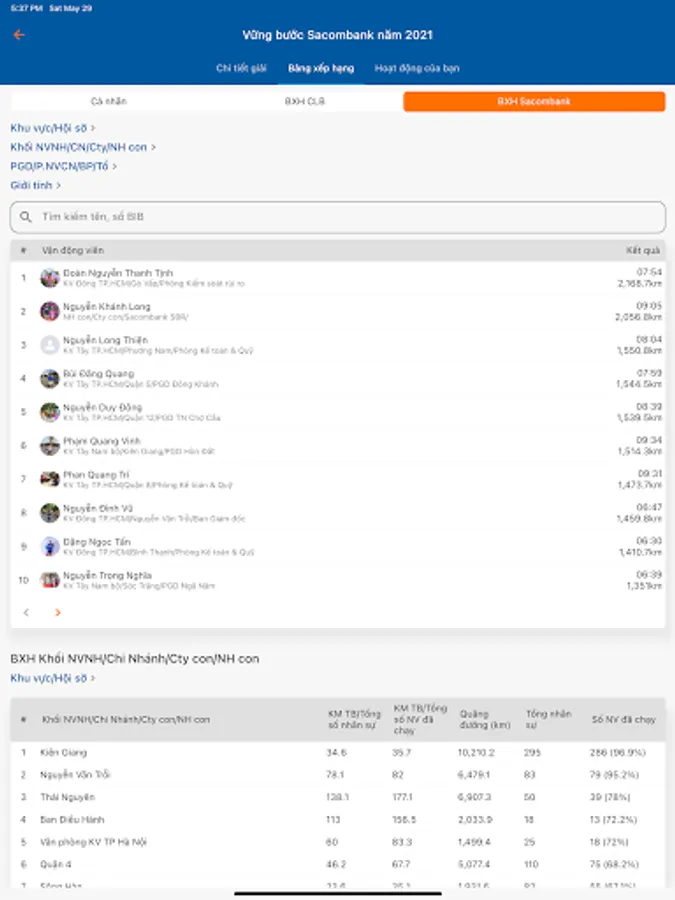The height and width of the screenshot is (900, 675).
Task: Expand the Khu vực/Hội sở filter
Action: [53, 128]
